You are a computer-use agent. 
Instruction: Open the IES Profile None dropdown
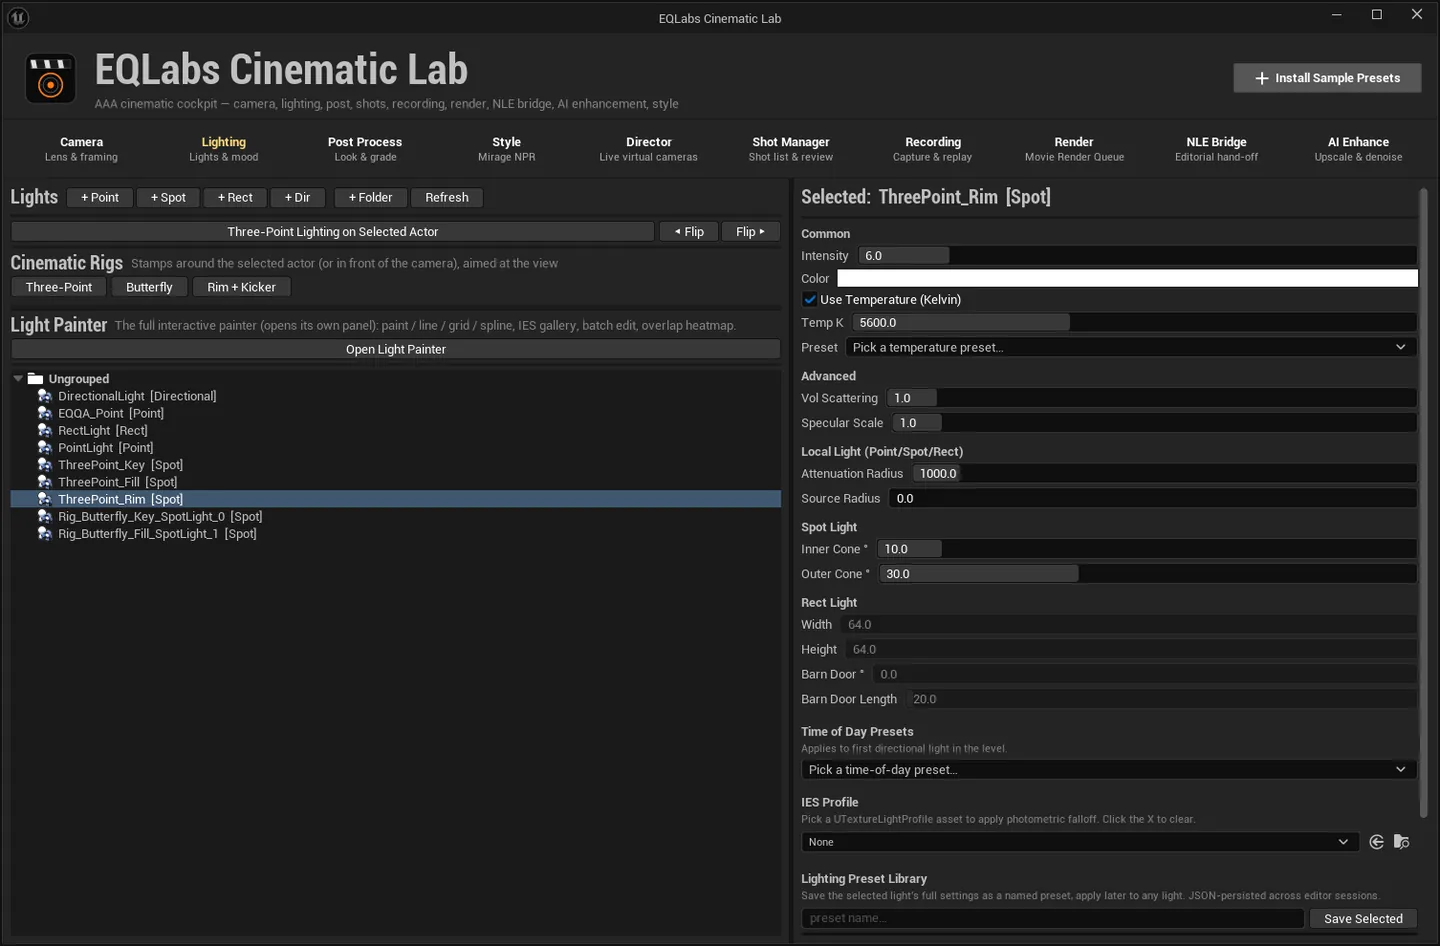1080,842
